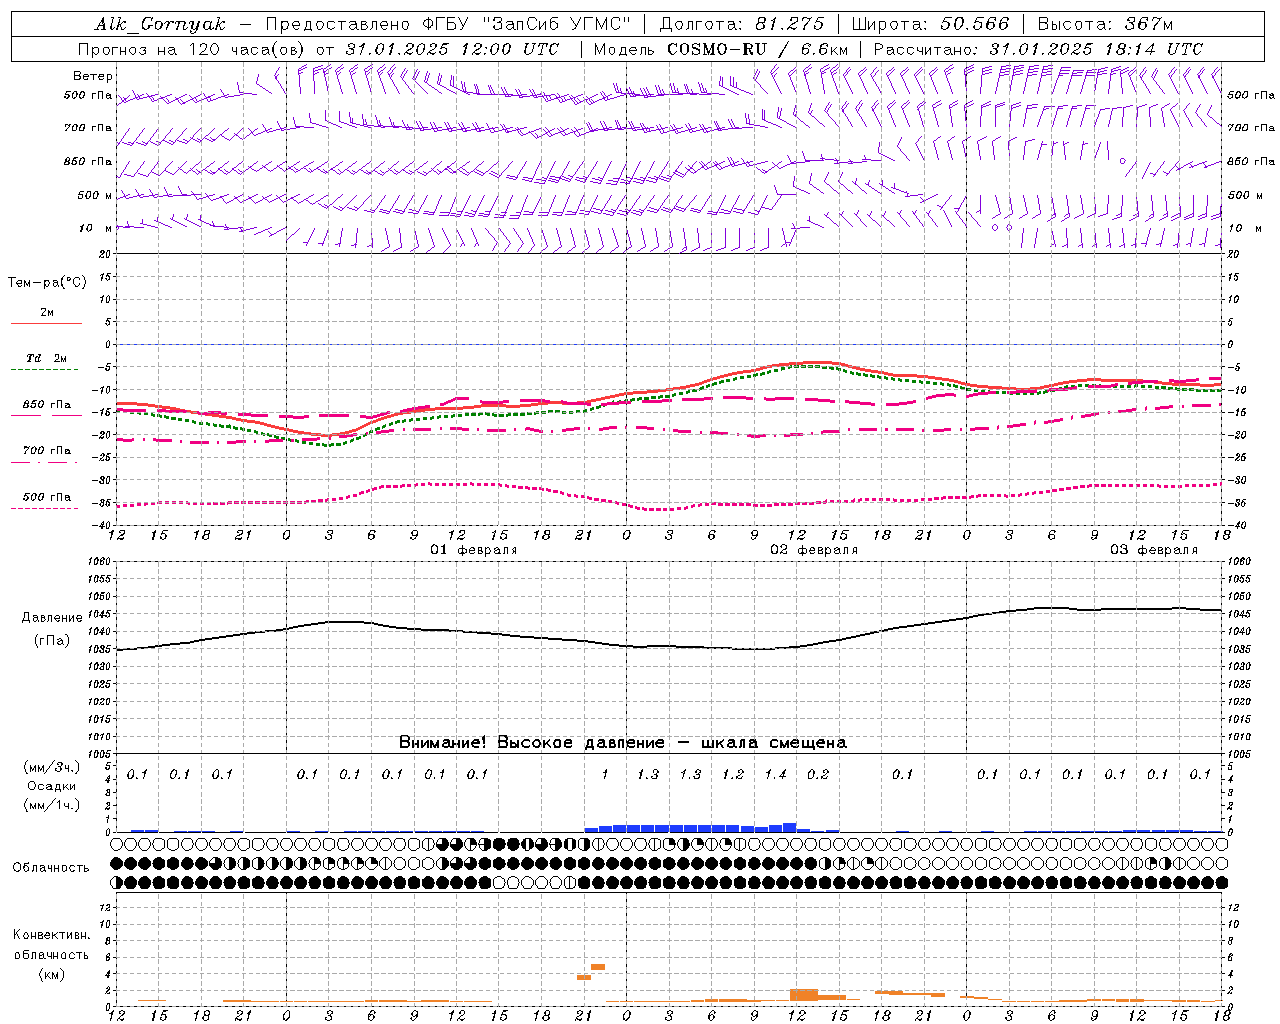Click the 'Прогноз на 120 часа(ов)' forecast text
Screen dimensions: 1280x1024
(192, 49)
